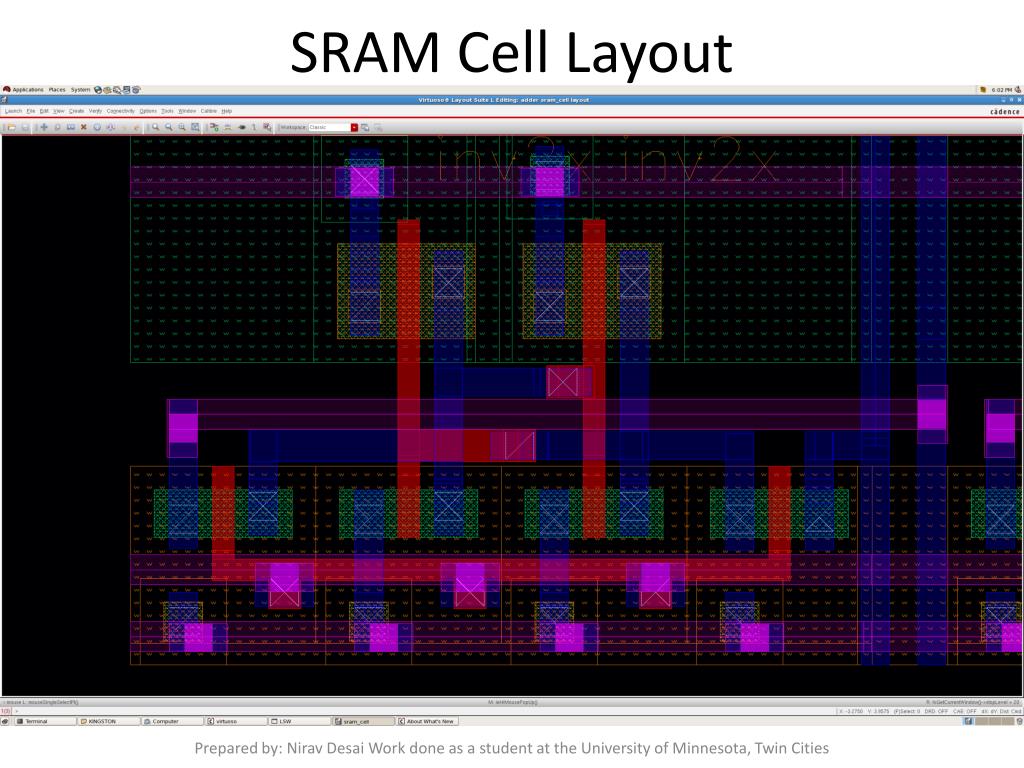This screenshot has width=1024, height=768.
Task: Click the third magnifier zoom icon
Action: pos(182,127)
